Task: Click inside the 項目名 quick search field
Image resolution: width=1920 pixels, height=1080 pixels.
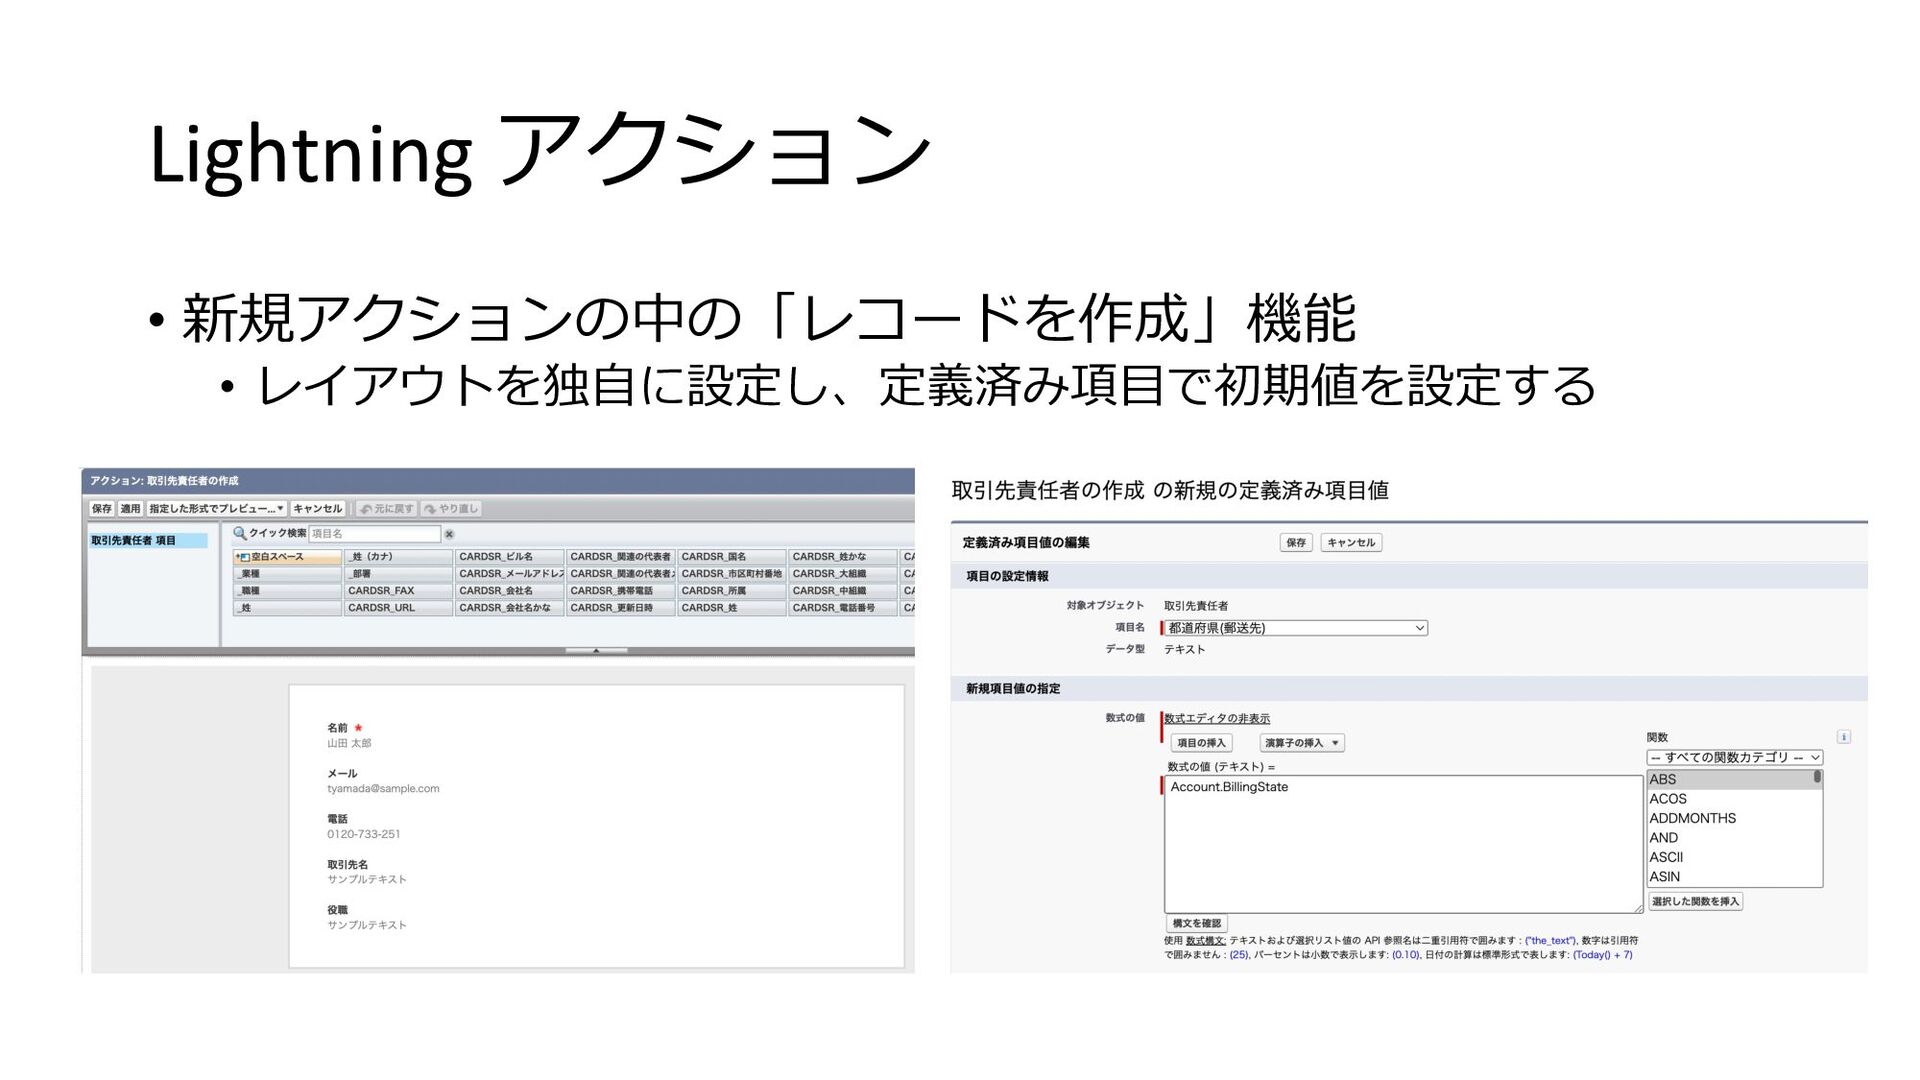Action: point(374,534)
